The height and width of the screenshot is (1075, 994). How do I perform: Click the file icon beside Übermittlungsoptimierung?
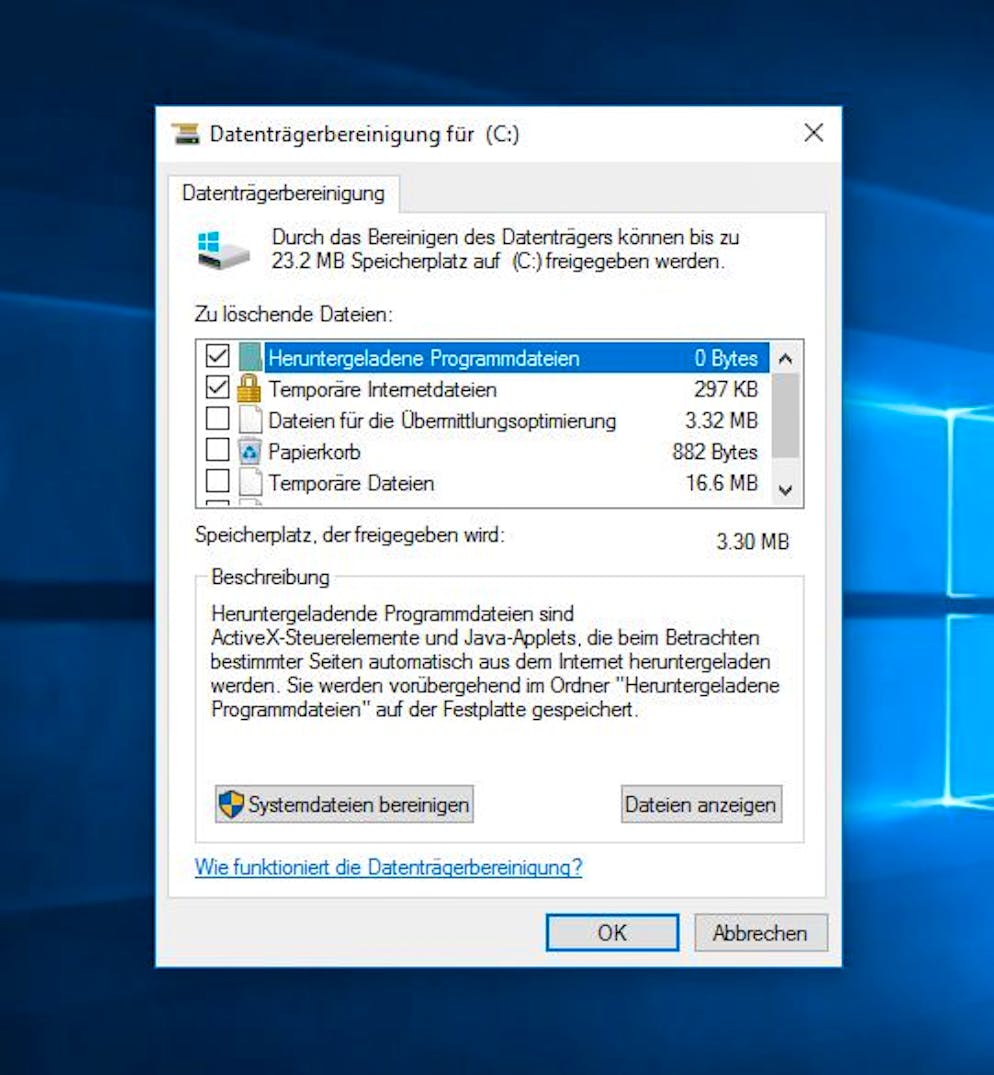tap(251, 420)
